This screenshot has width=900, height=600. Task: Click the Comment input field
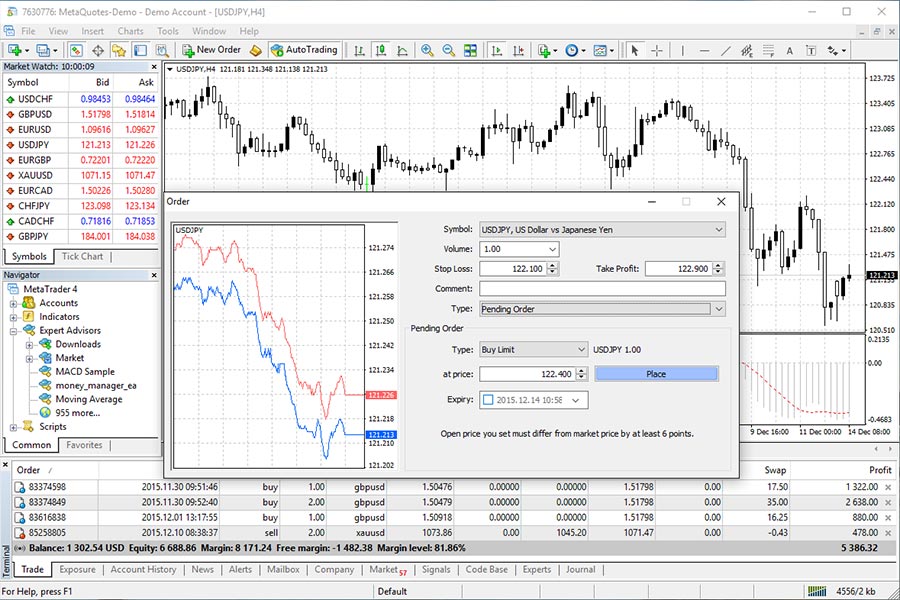point(603,289)
